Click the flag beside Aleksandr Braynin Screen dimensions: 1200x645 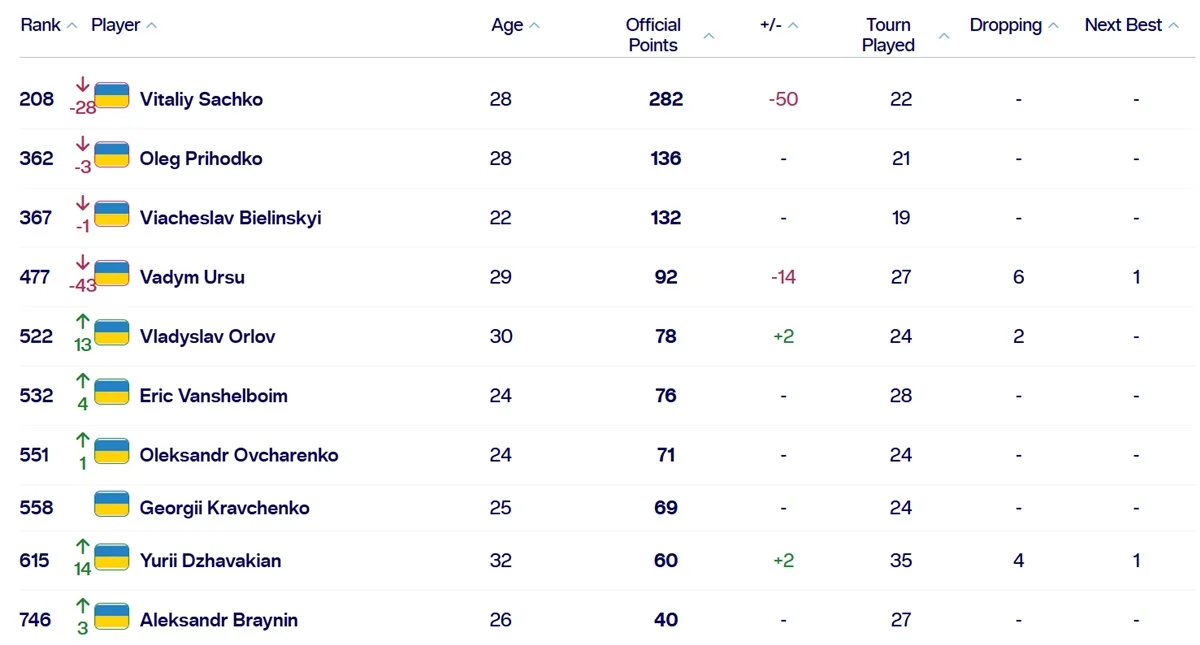click(112, 617)
